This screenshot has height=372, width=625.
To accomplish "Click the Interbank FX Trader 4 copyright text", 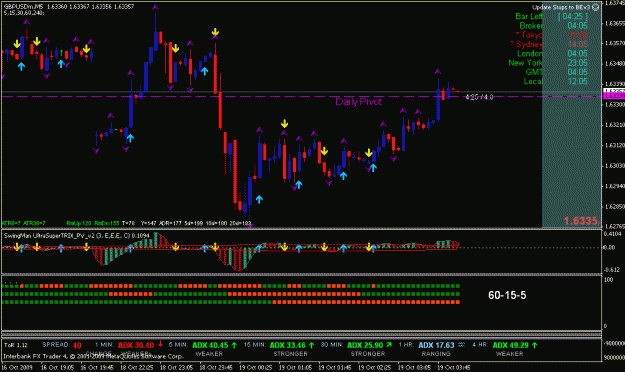I will (x=94, y=356).
